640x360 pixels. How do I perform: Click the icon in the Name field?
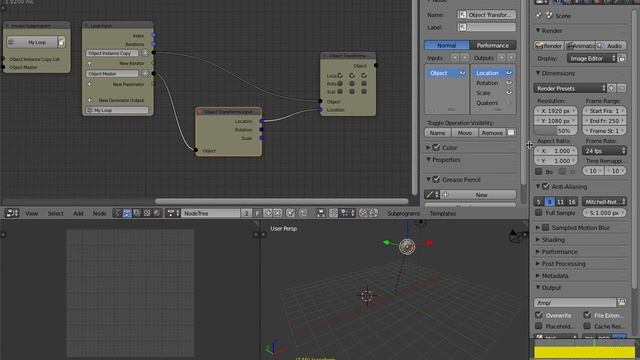462,15
